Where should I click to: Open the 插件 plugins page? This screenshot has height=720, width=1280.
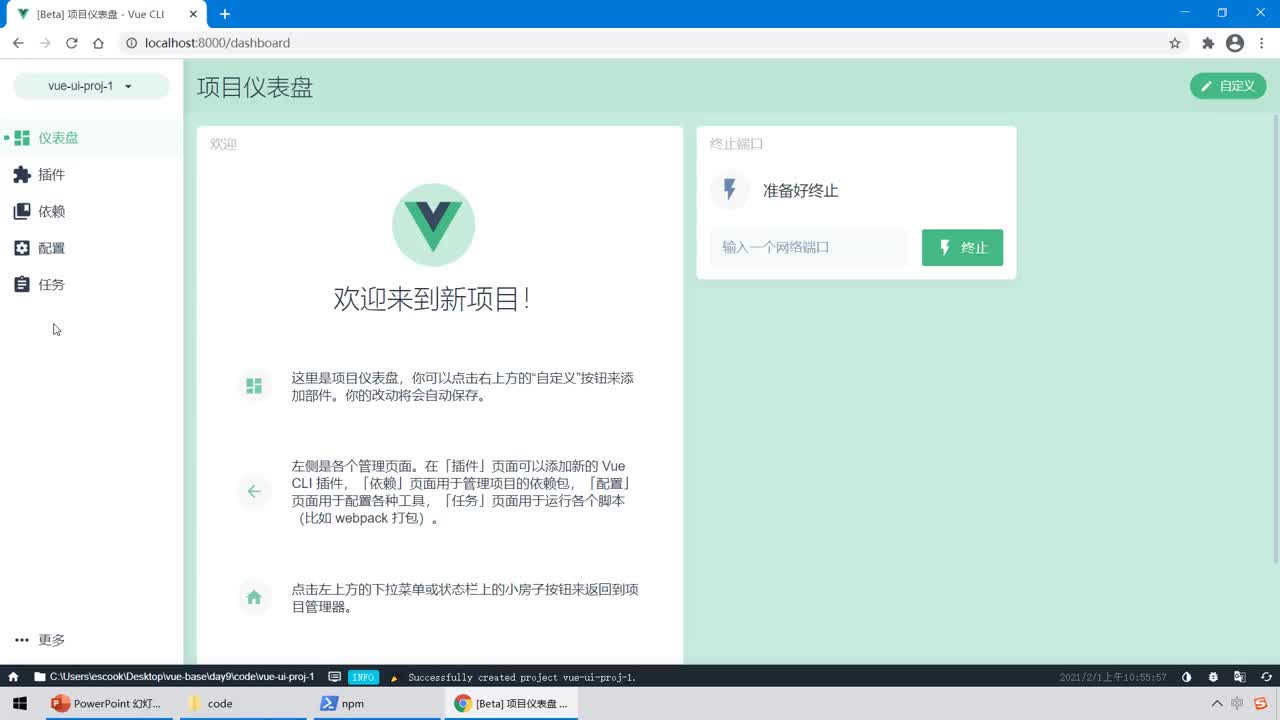pos(91,175)
